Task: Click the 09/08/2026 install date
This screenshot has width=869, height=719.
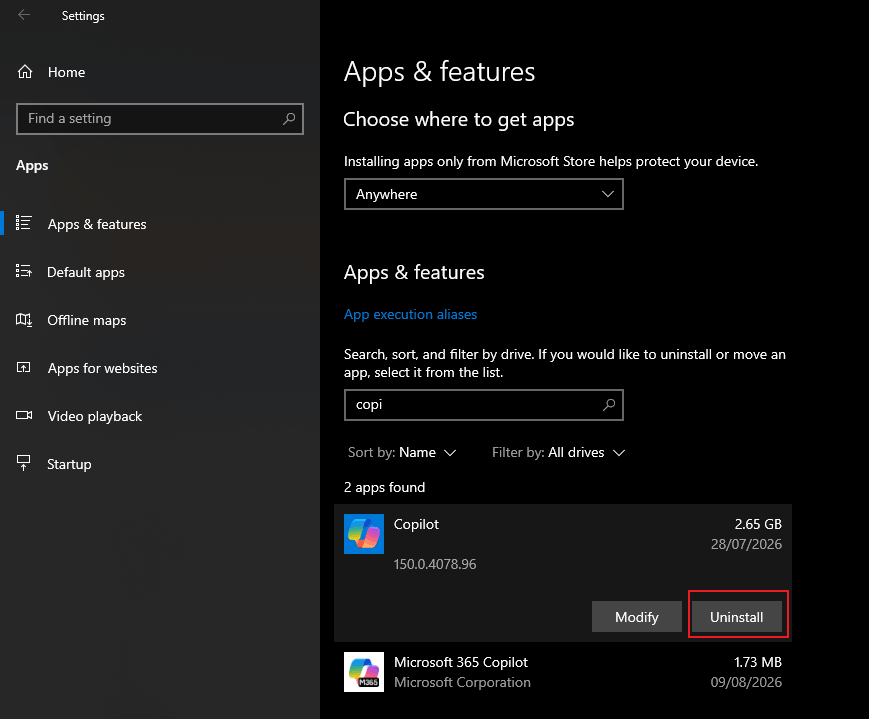Action: (746, 682)
